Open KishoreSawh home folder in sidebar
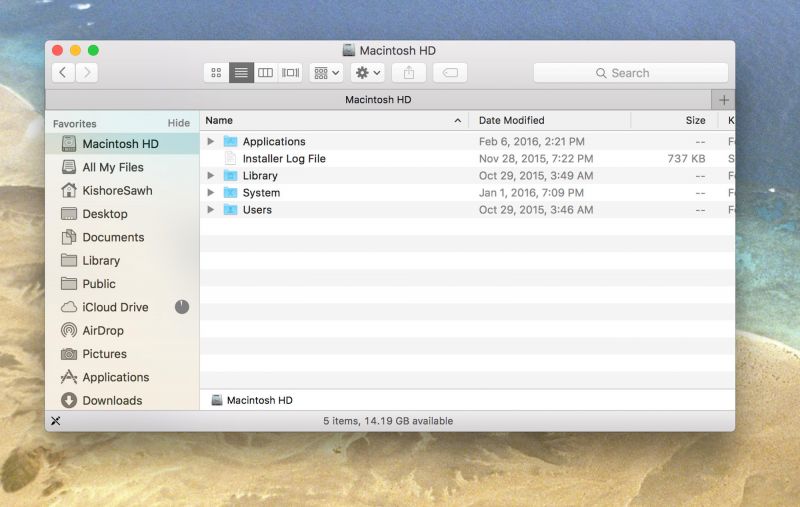800x507 pixels. 122,191
